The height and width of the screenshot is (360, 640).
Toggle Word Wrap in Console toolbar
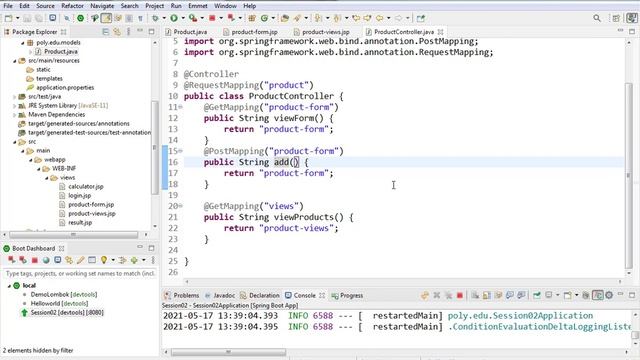(x=498, y=295)
